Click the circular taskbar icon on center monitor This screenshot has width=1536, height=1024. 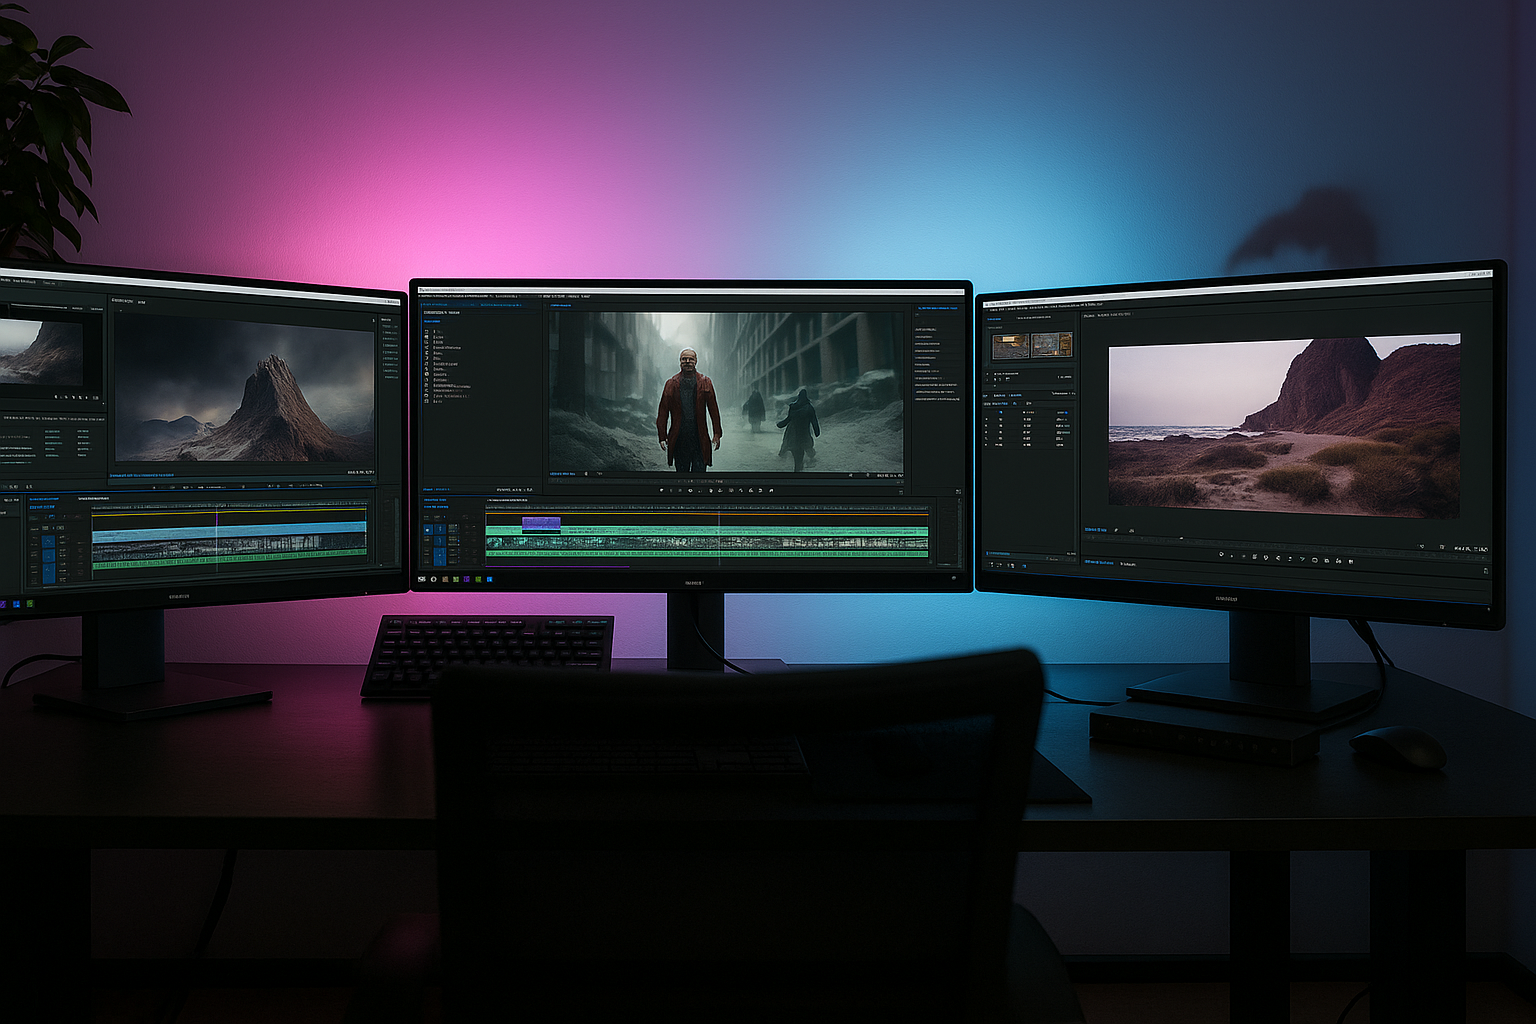click(x=433, y=579)
